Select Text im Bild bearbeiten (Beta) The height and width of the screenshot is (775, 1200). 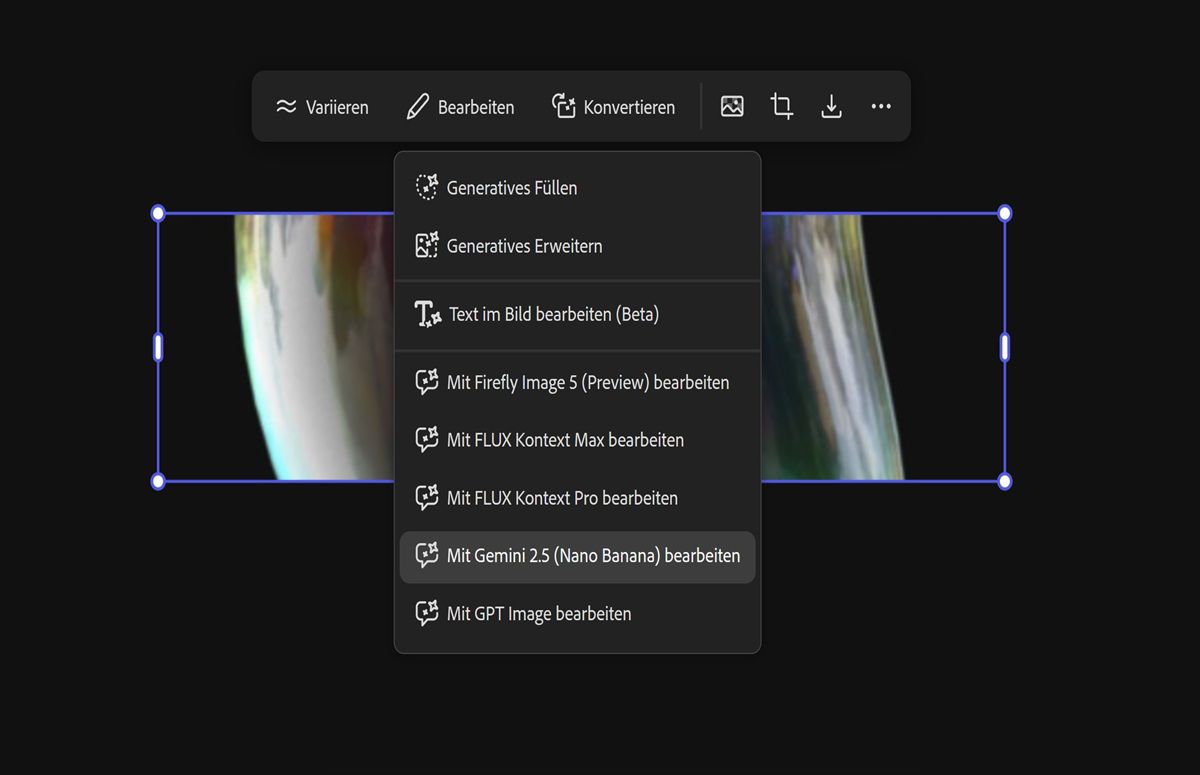click(x=577, y=315)
